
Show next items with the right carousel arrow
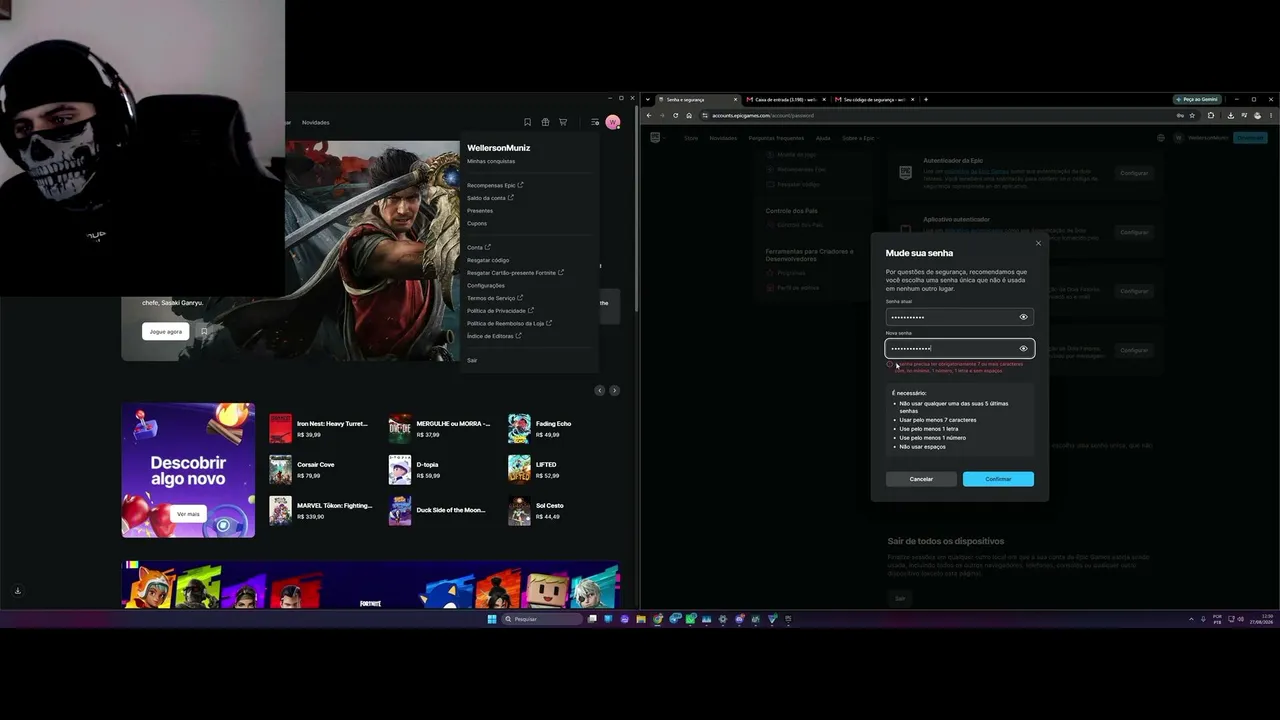[x=614, y=390]
